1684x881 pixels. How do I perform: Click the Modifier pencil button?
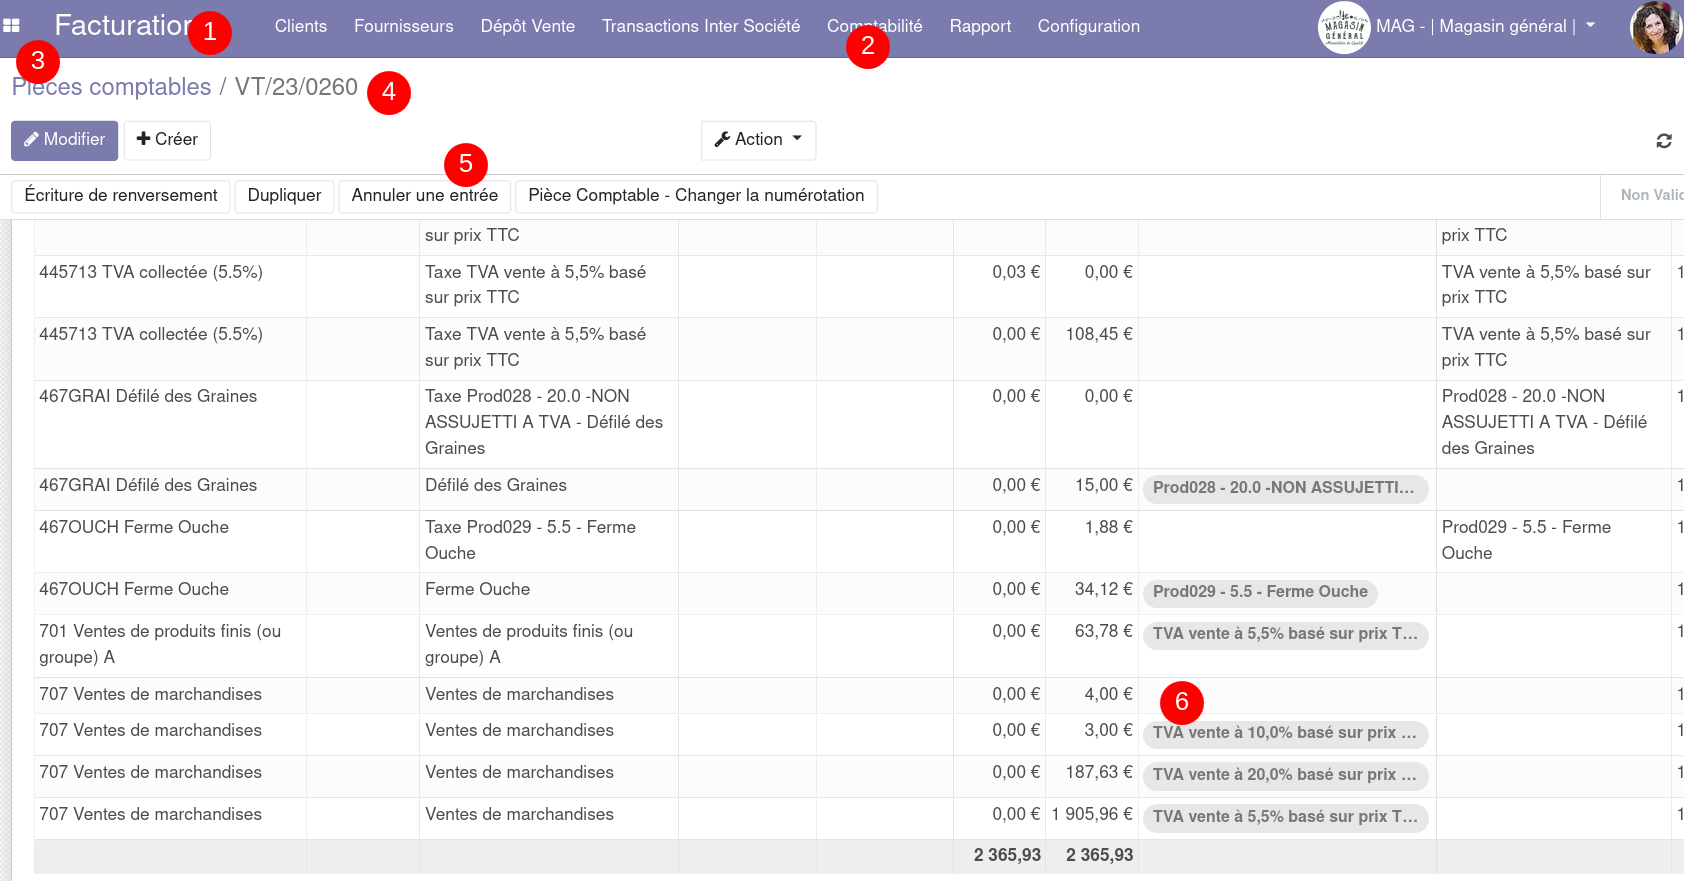tap(65, 140)
